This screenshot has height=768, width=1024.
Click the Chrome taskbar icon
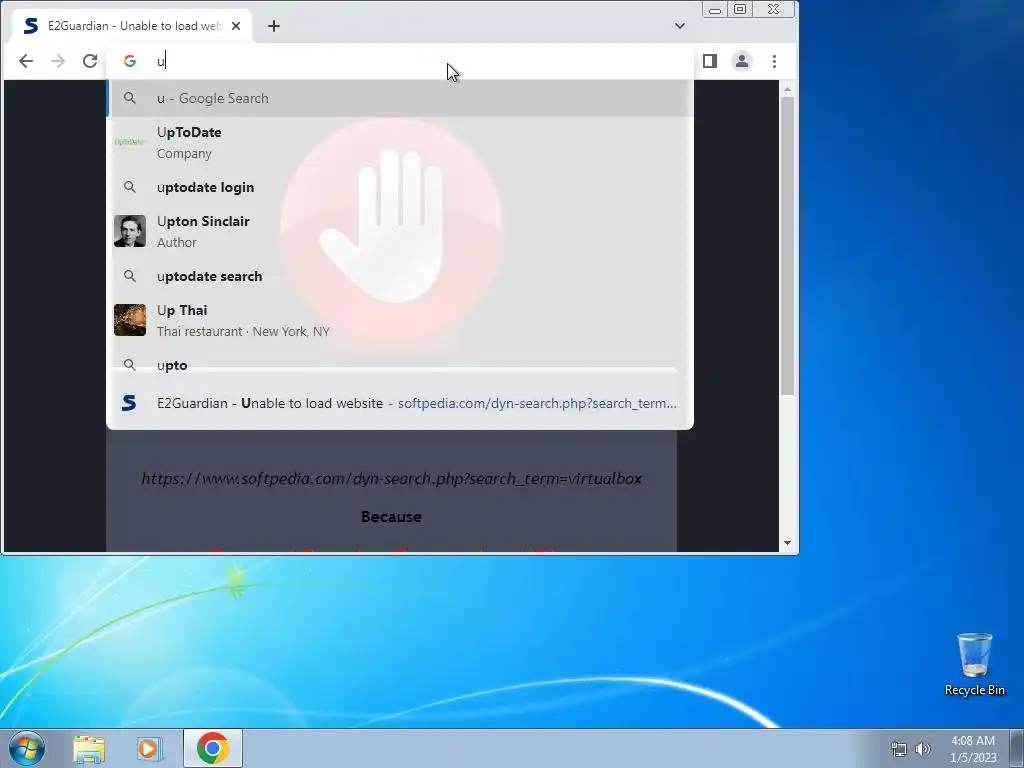click(212, 748)
